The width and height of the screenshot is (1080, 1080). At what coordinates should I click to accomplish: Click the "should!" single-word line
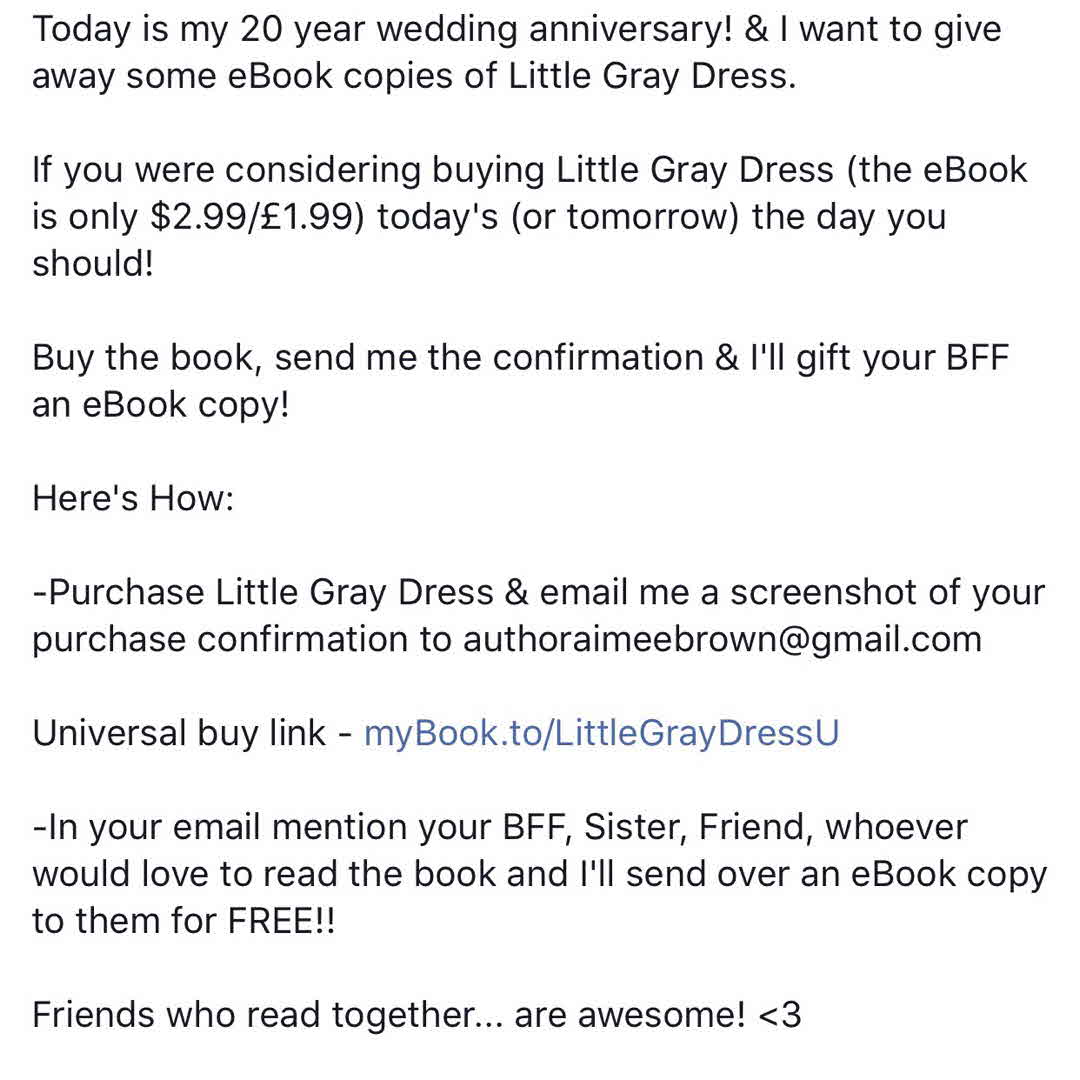pos(93,264)
